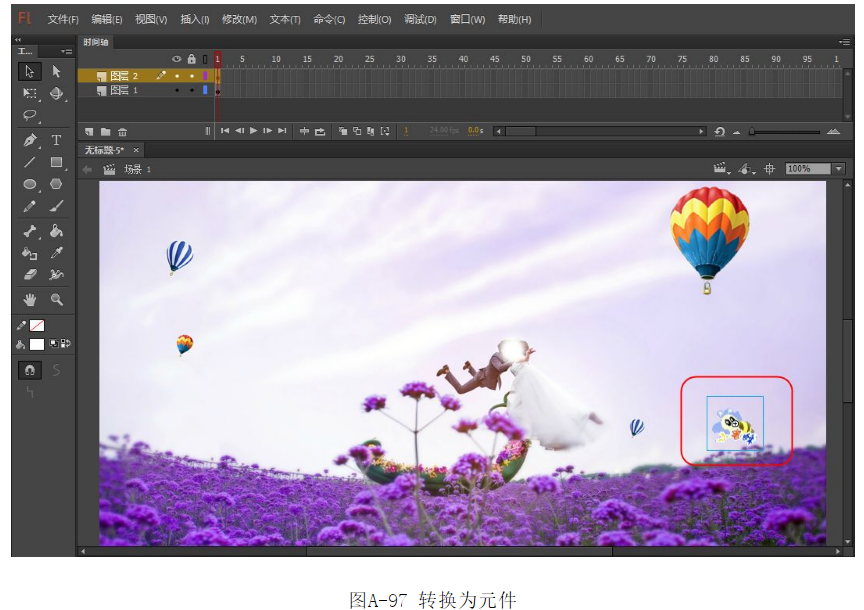Click the fill color swatch
864x610 pixels.
[37, 344]
